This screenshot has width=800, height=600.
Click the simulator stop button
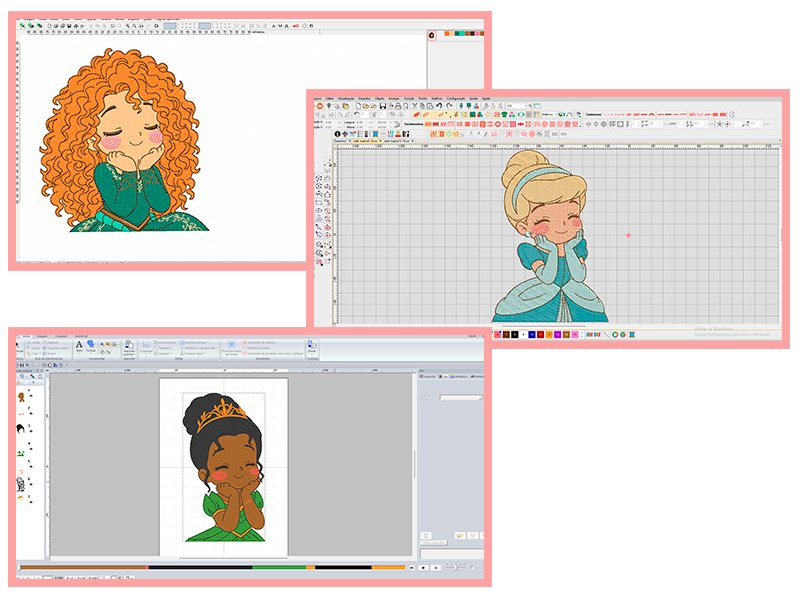[x=436, y=567]
